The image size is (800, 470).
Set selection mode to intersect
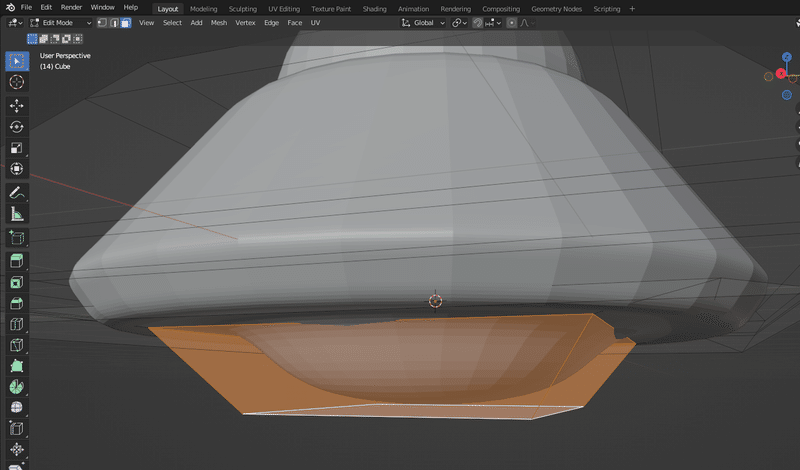[78, 39]
